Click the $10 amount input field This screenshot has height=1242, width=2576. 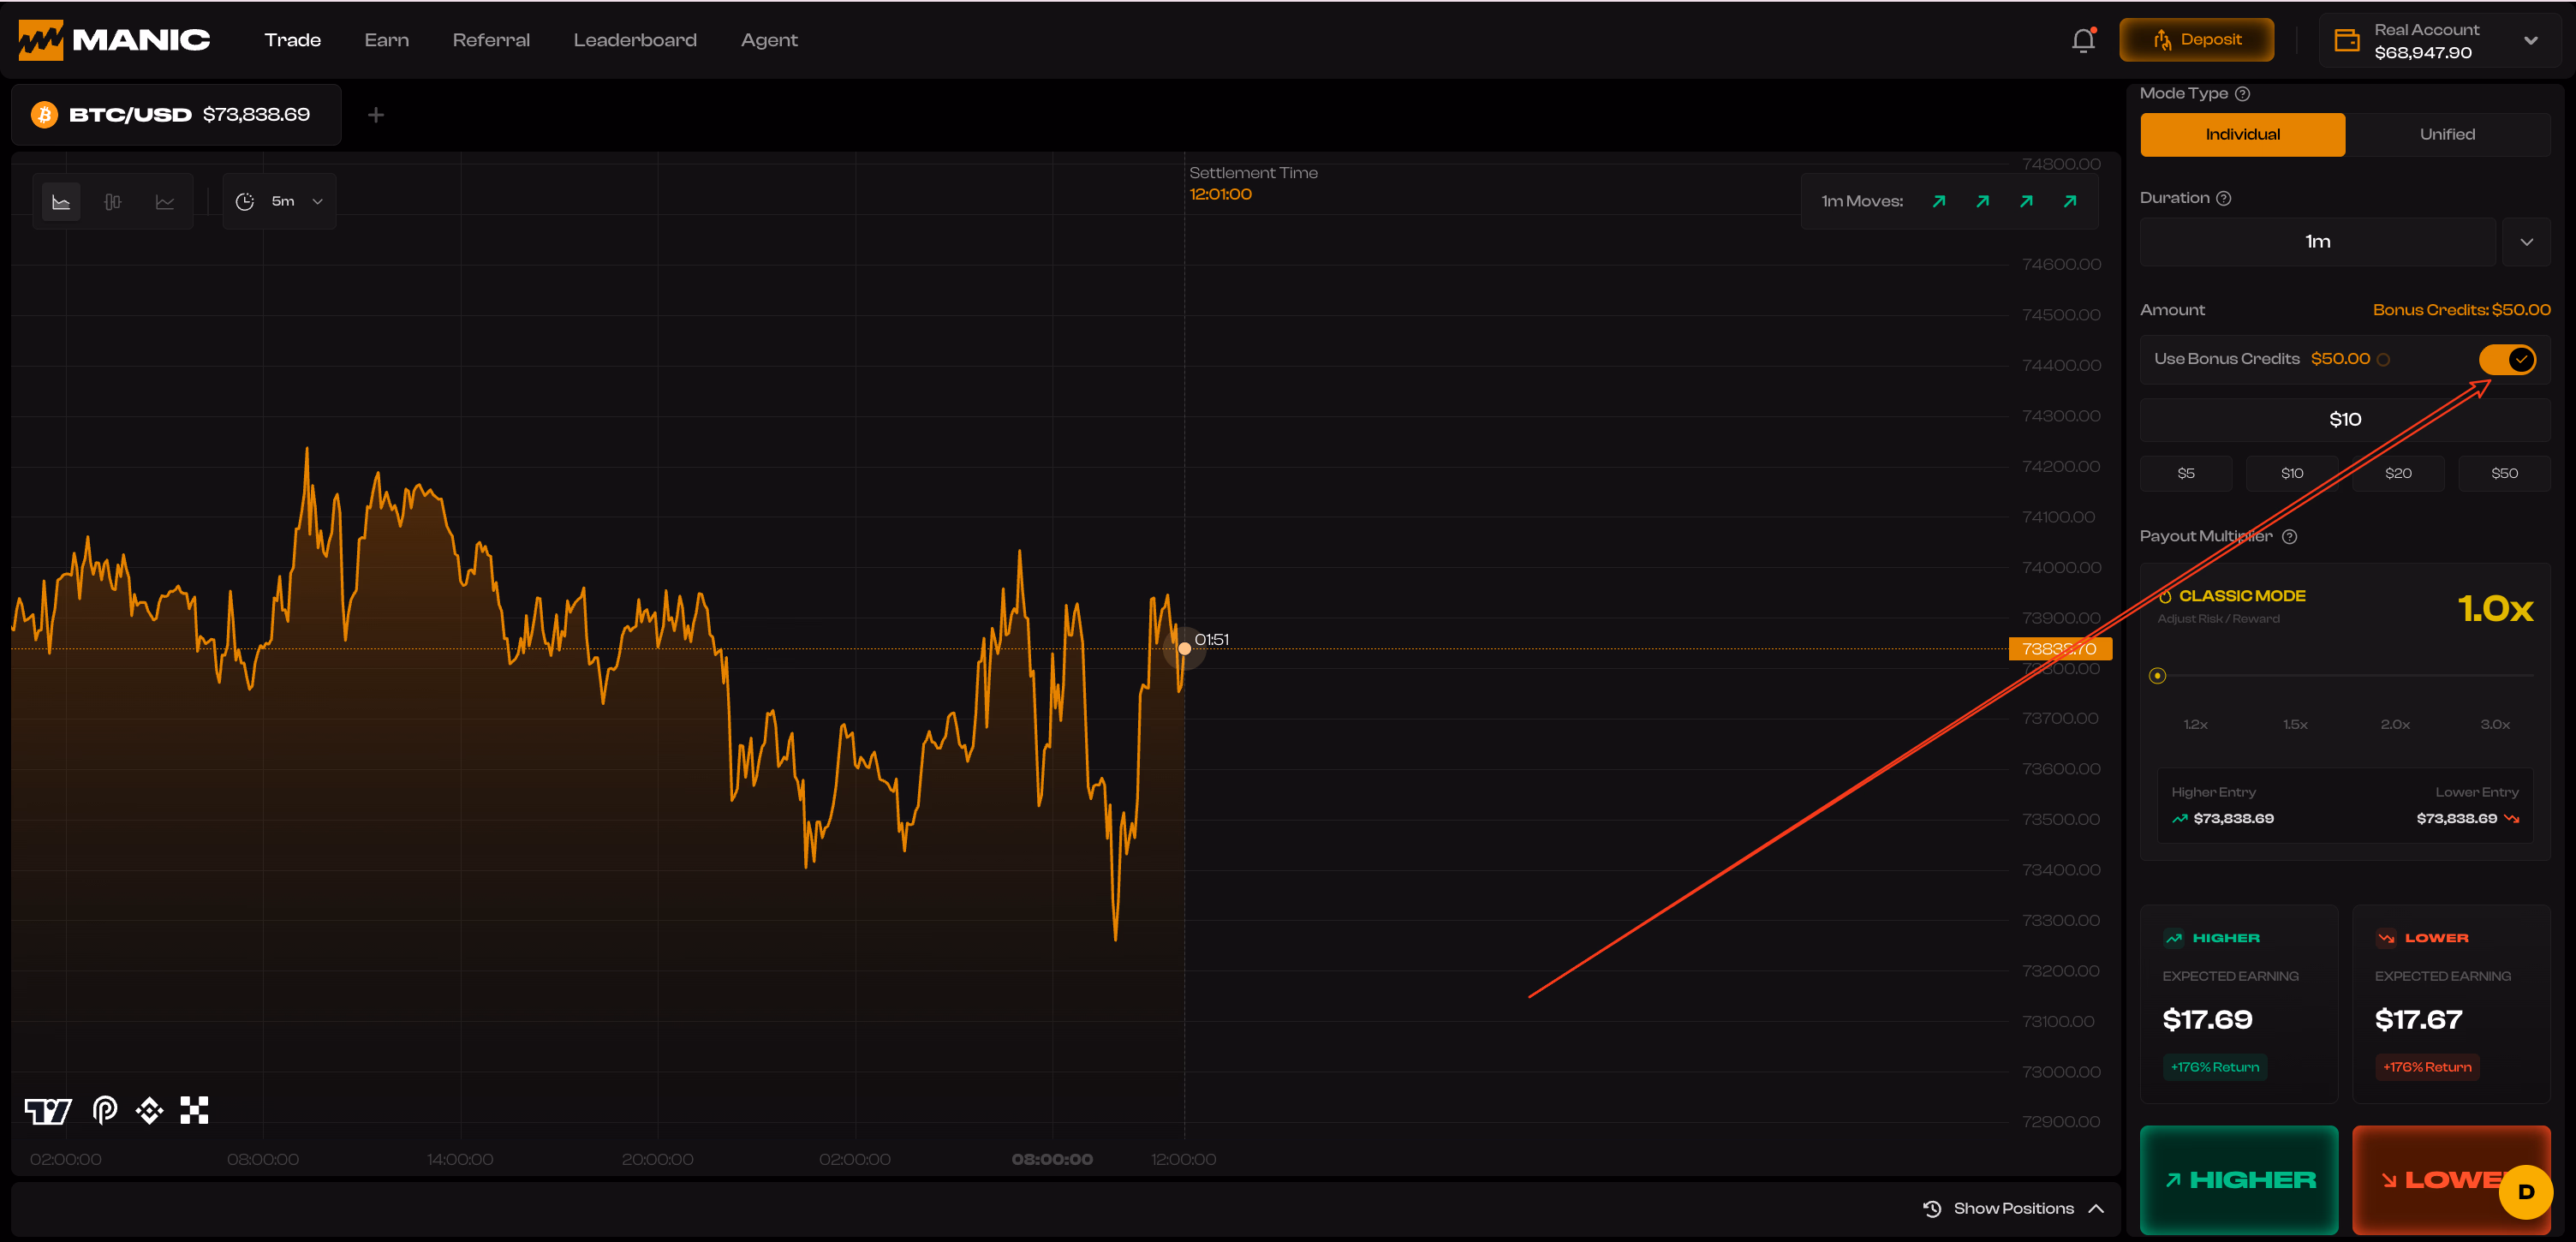pos(2345,420)
